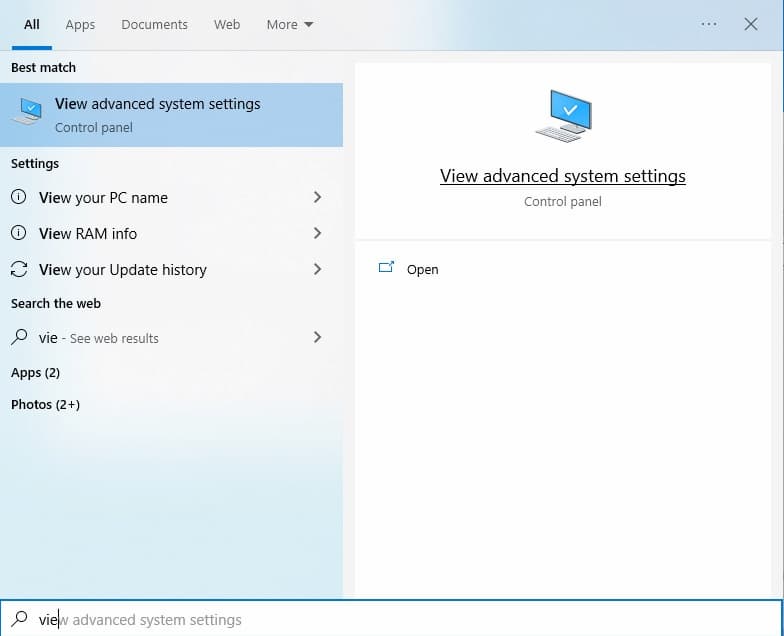Switch to the Documents tab
Image resolution: width=784 pixels, height=636 pixels.
(x=154, y=24)
